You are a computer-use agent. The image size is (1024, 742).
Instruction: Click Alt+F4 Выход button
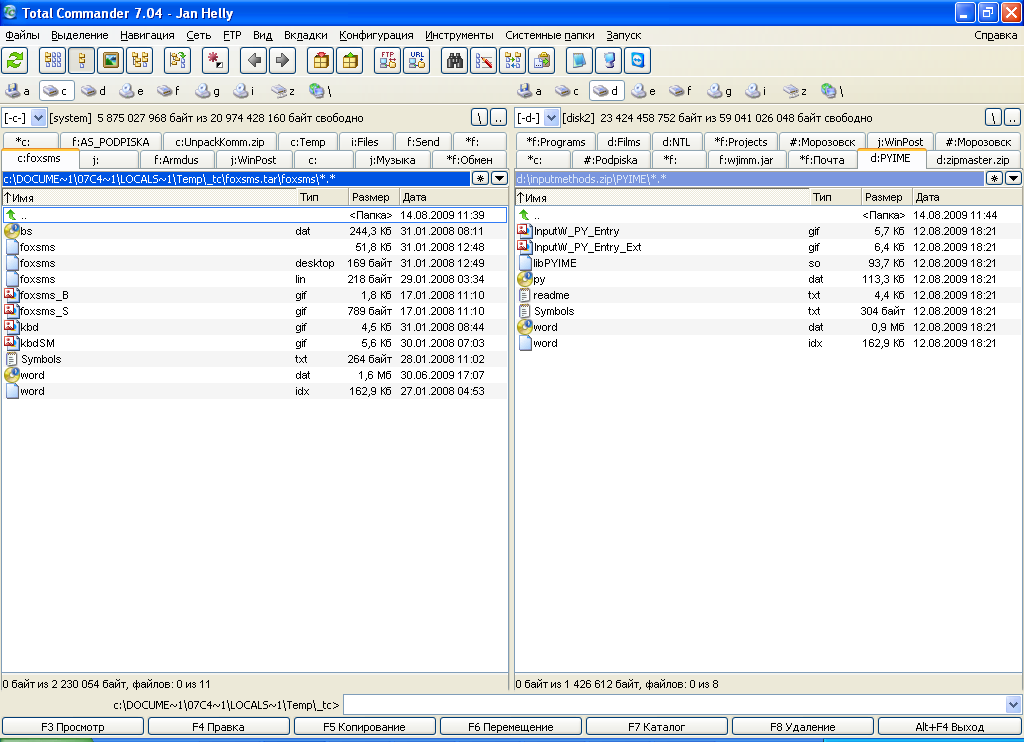[x=950, y=726]
